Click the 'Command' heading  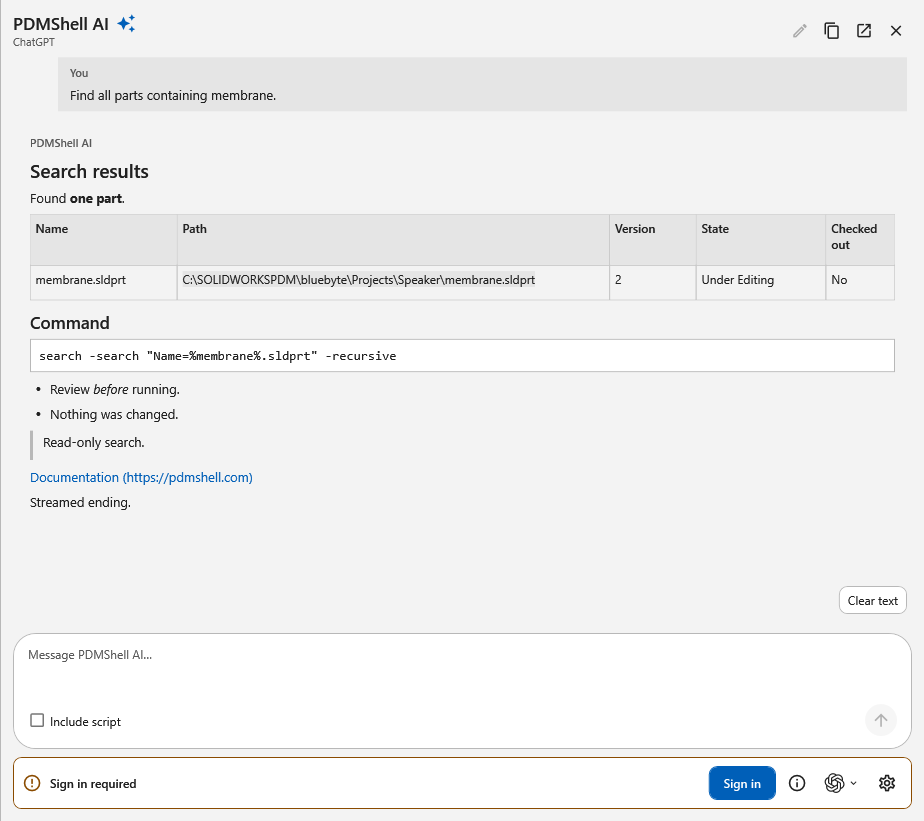[x=70, y=323]
